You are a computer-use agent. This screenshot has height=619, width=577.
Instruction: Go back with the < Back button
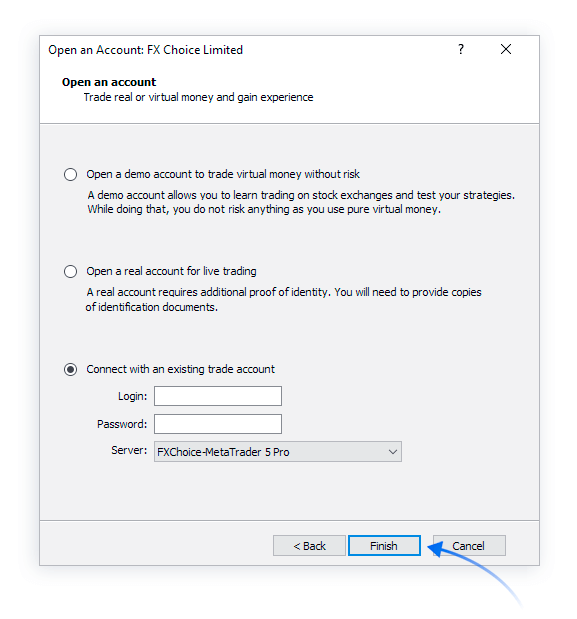309,546
